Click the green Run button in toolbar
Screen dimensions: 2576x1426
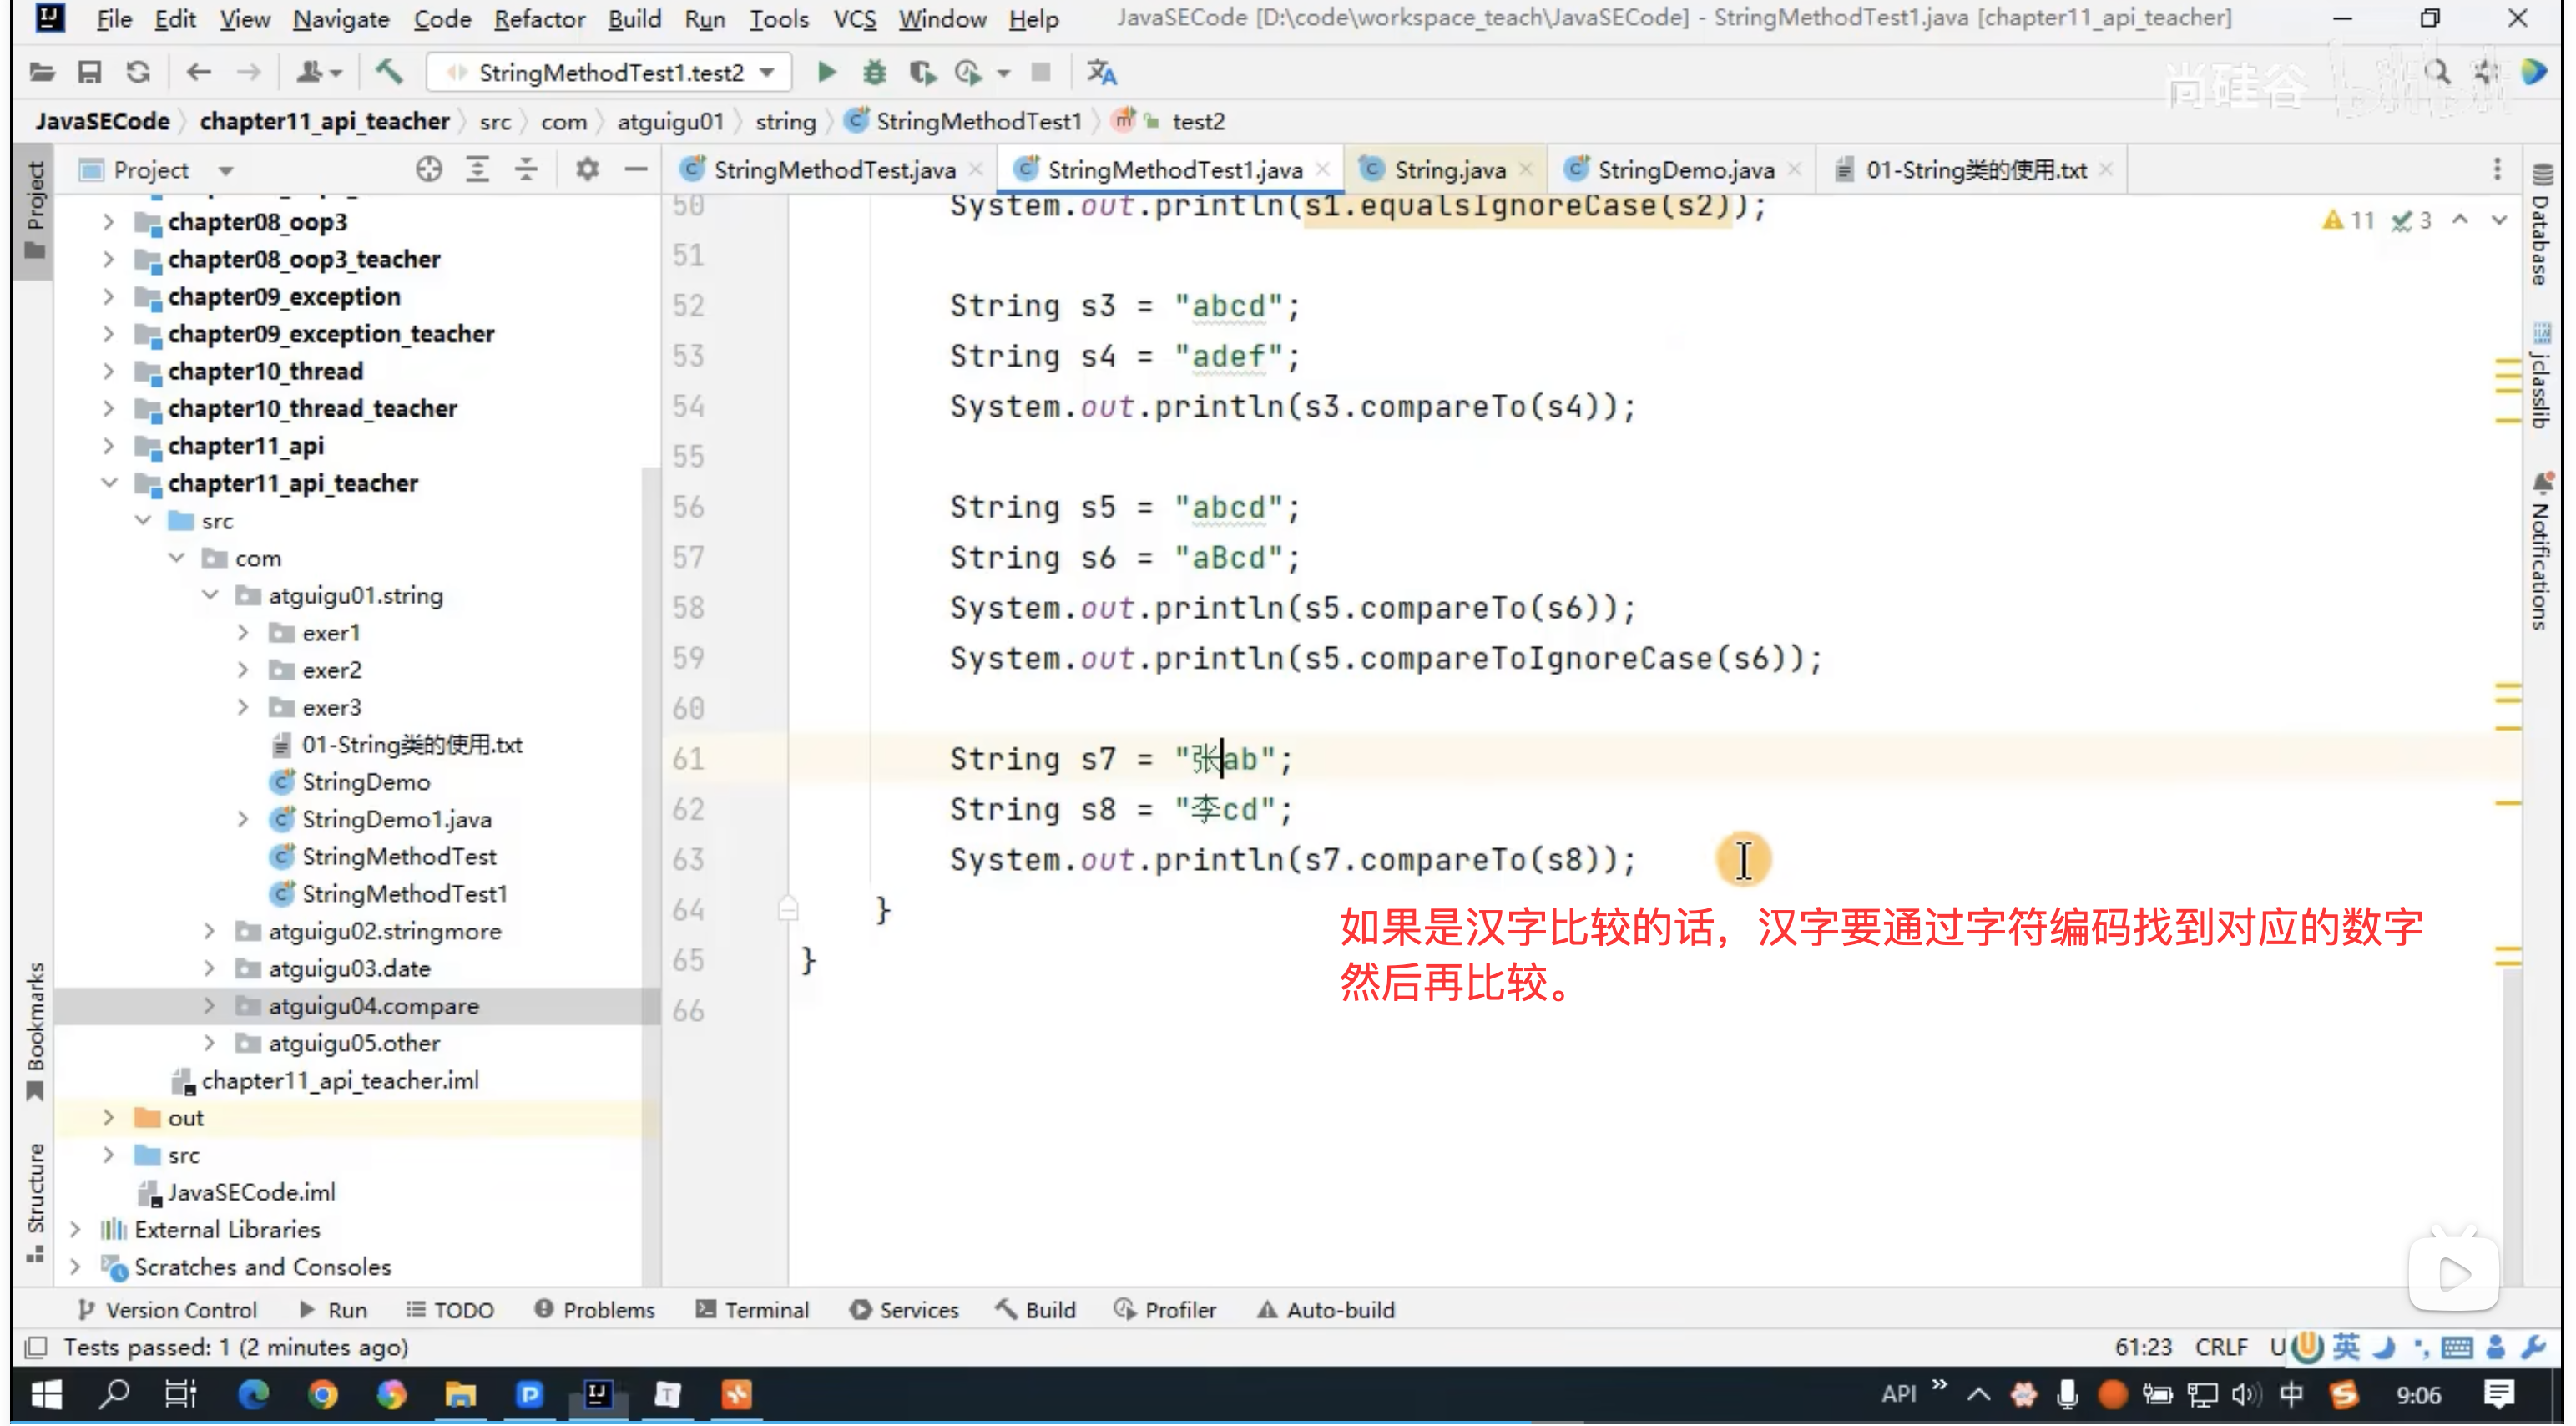tap(826, 72)
